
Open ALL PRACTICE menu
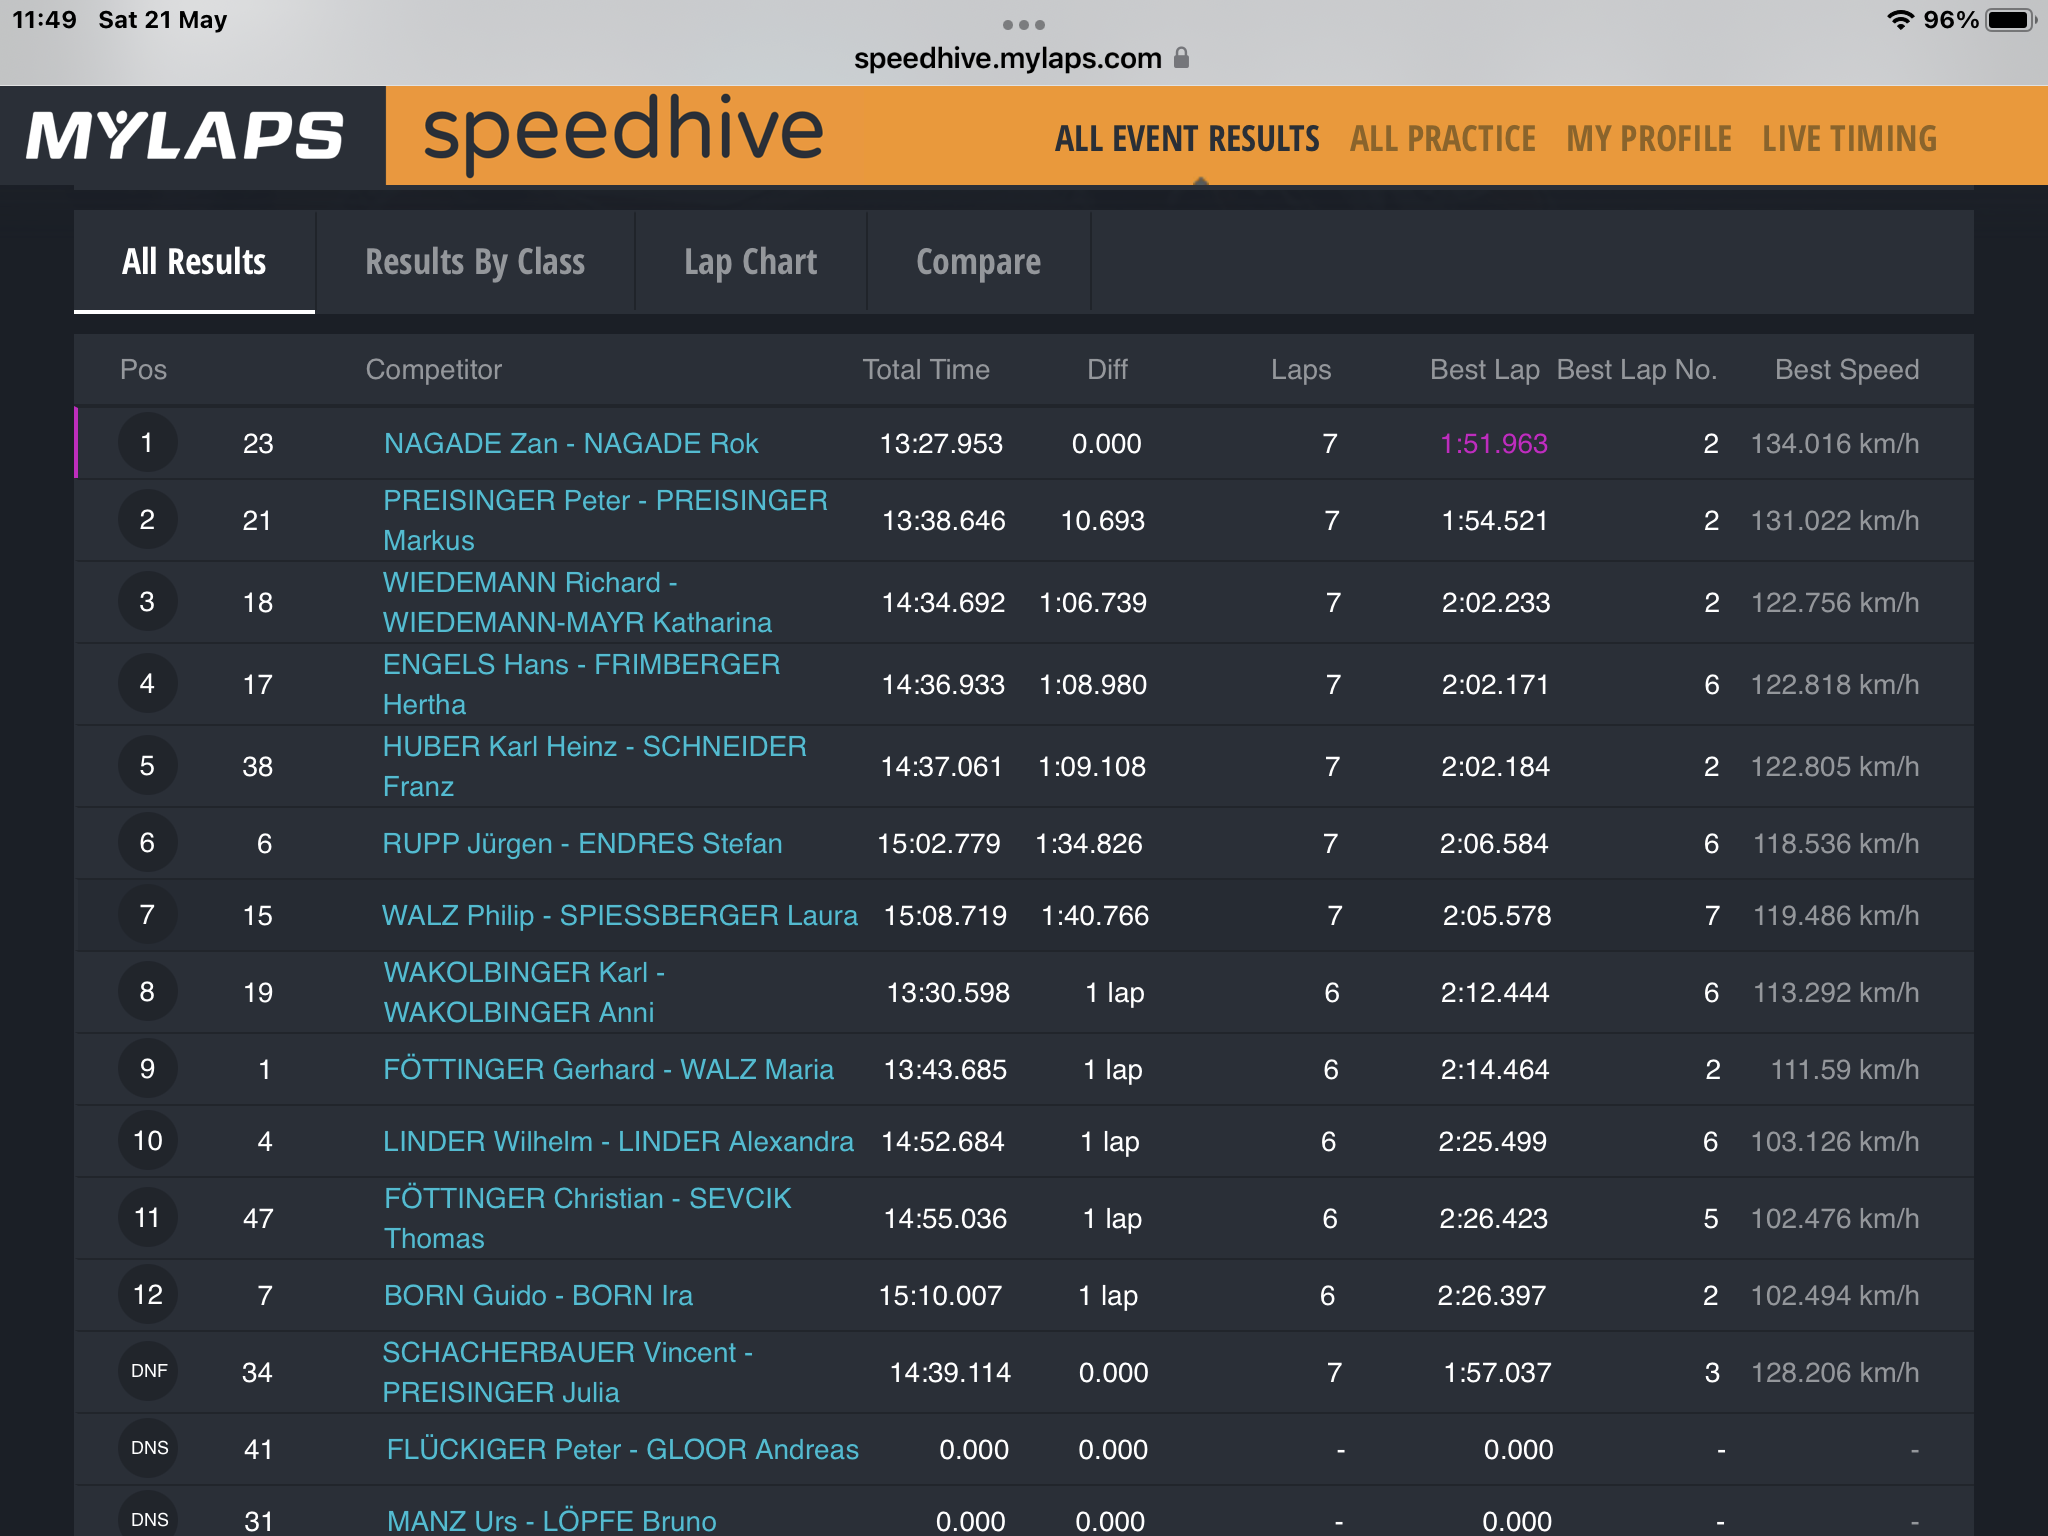[1442, 138]
